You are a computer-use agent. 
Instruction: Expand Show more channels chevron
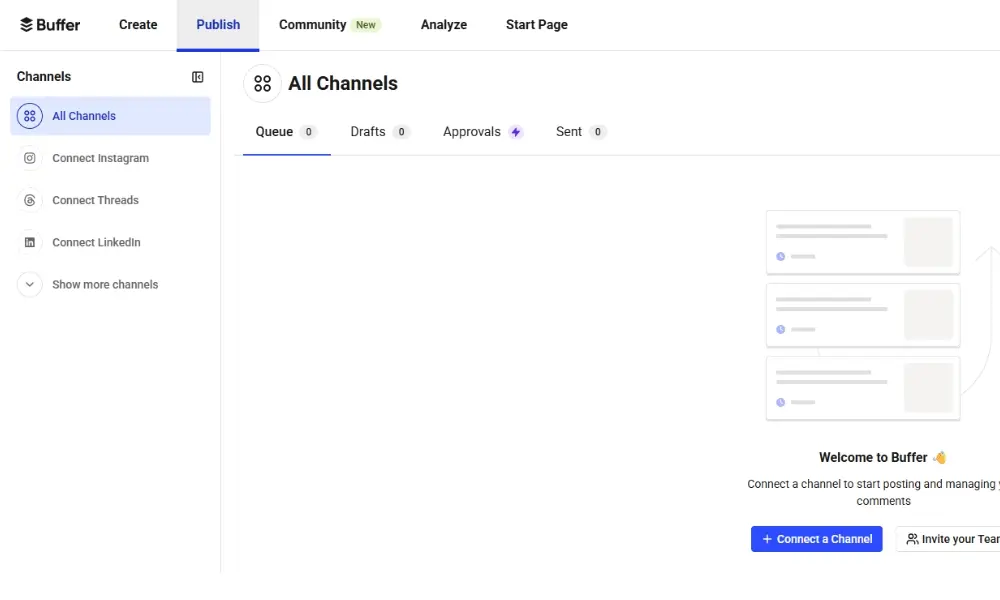30,284
